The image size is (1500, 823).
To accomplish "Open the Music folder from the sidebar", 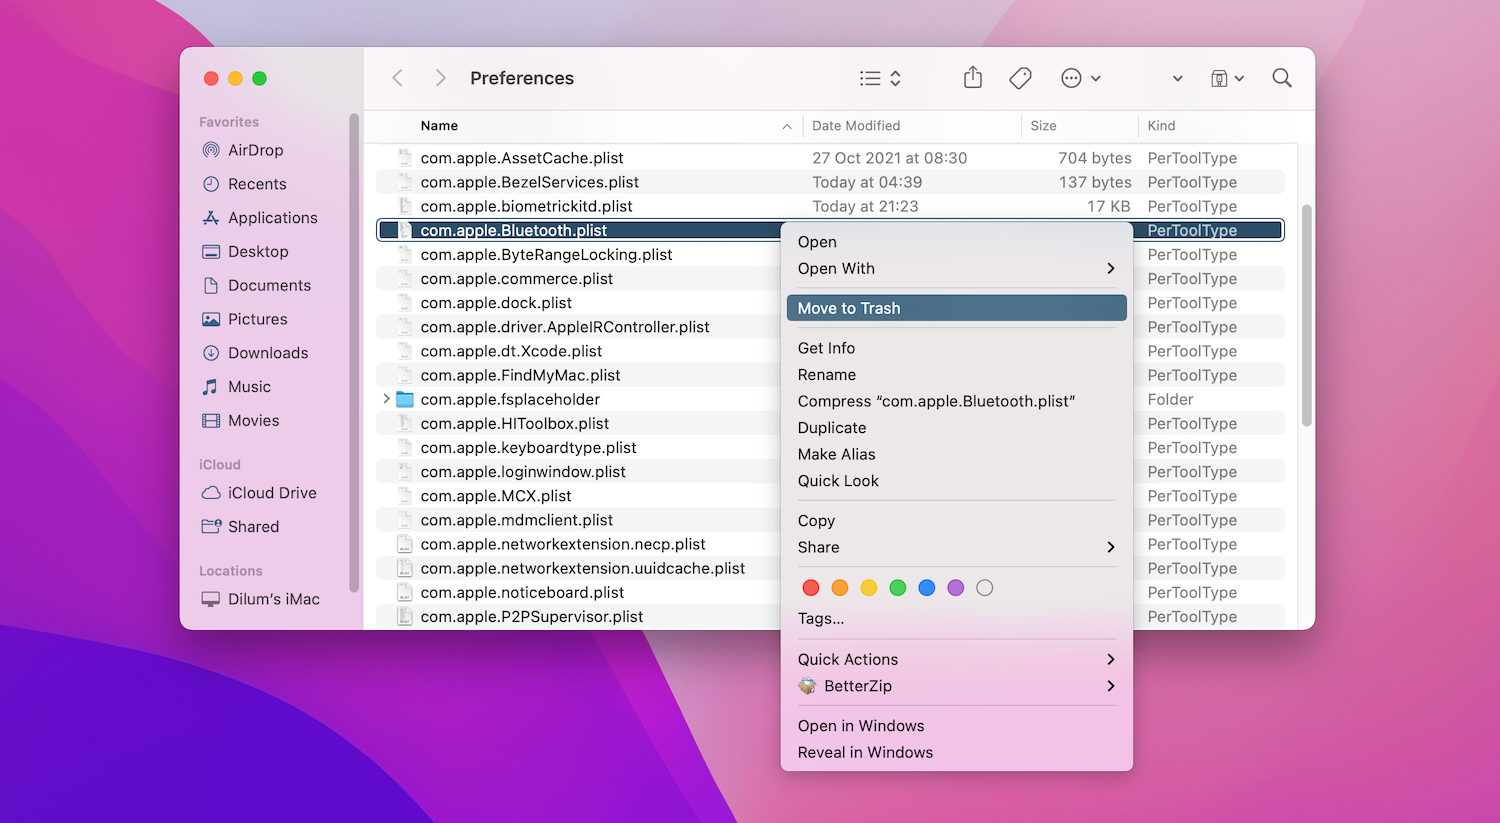I will 253,386.
